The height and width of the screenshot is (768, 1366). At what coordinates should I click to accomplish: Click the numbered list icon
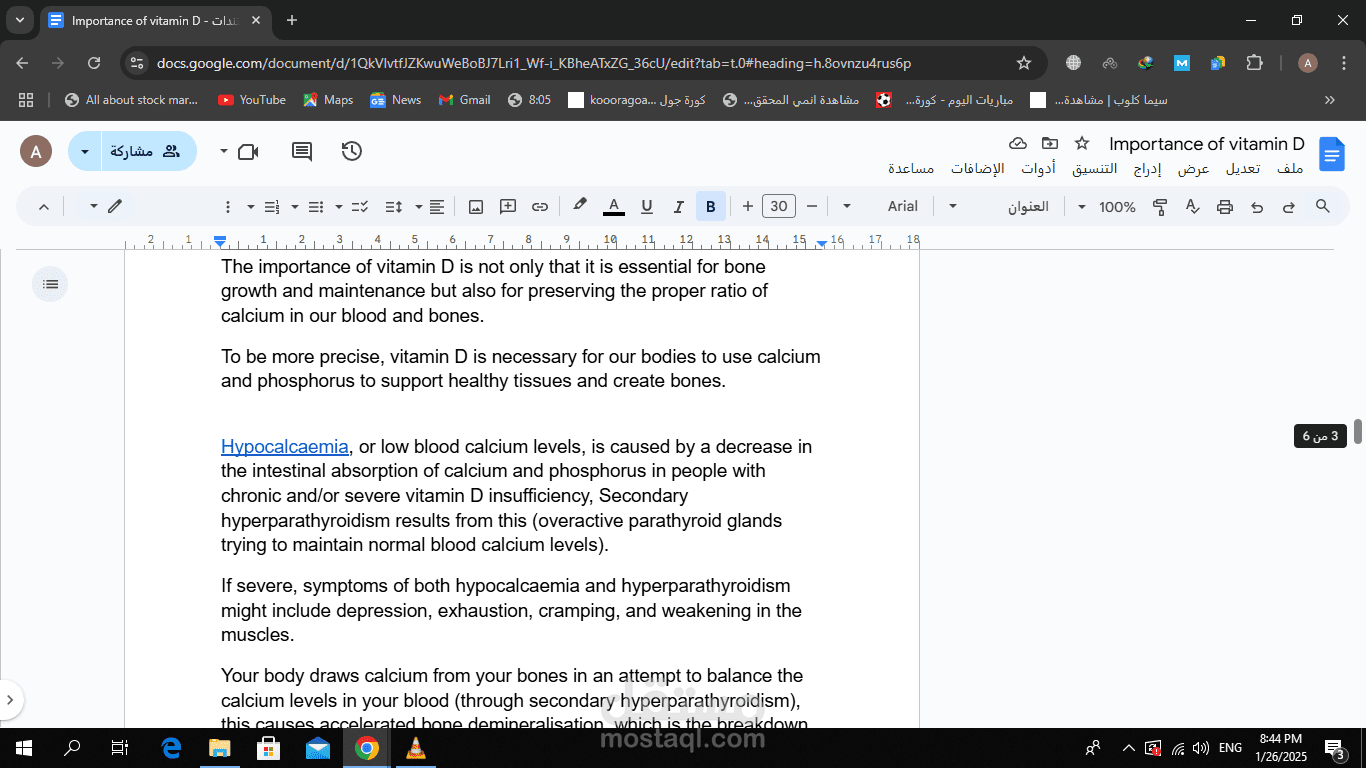272,207
